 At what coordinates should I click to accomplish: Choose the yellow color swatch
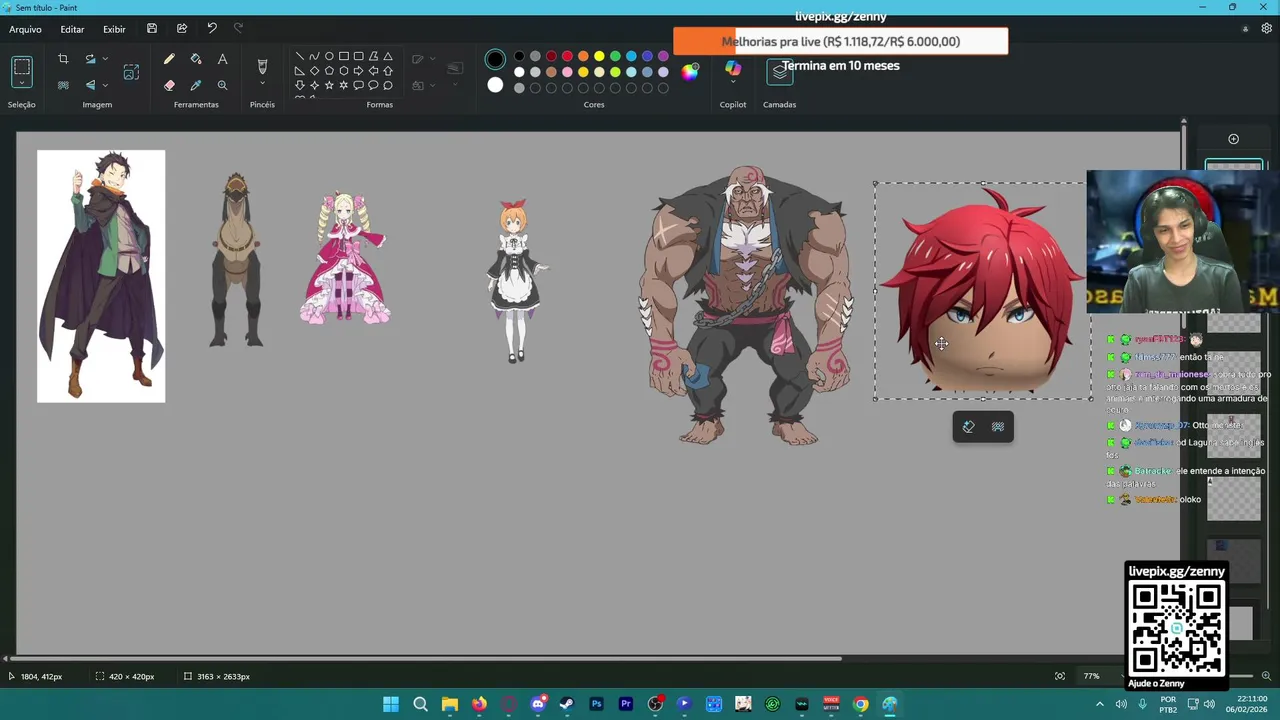point(599,56)
